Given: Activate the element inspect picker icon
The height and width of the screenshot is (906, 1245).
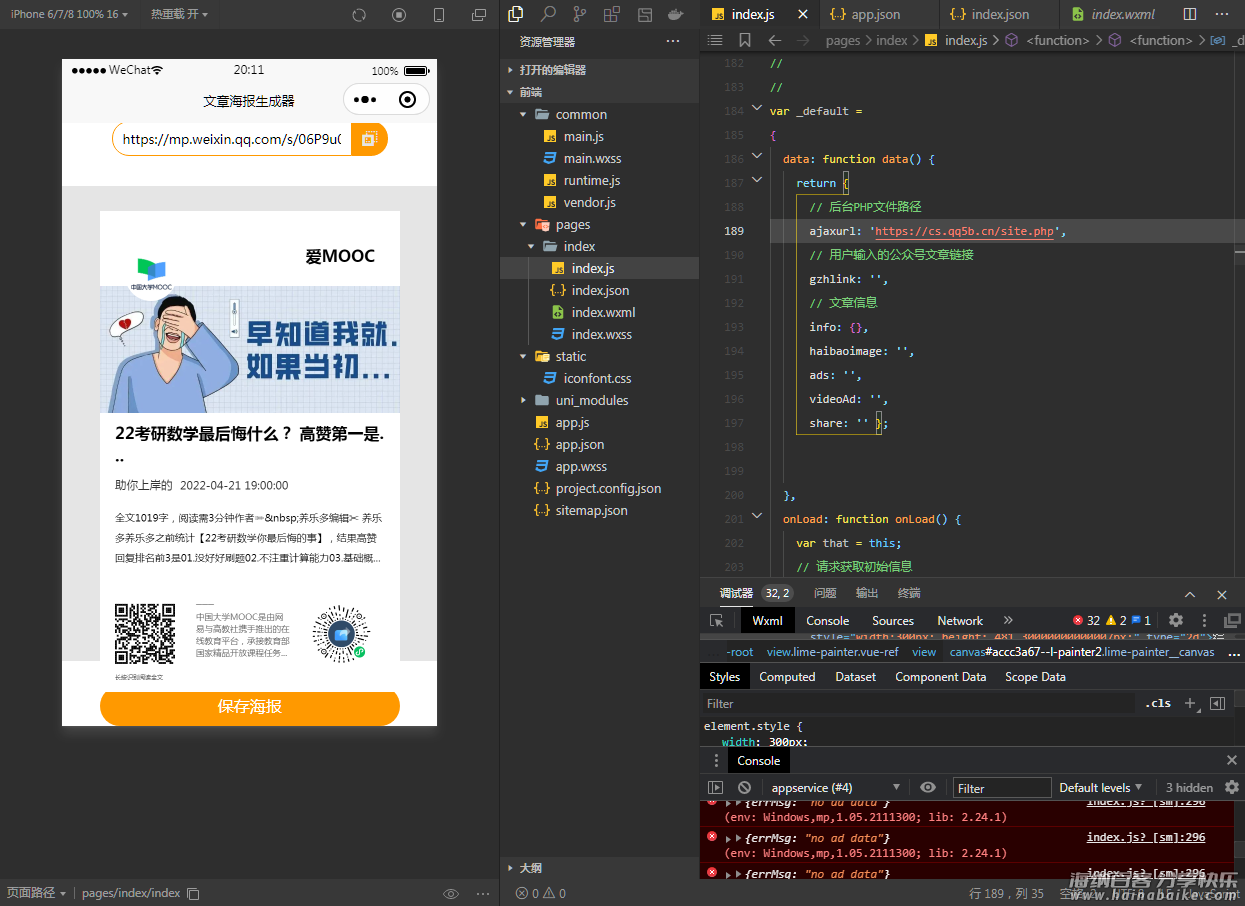Looking at the screenshot, I should click(717, 620).
